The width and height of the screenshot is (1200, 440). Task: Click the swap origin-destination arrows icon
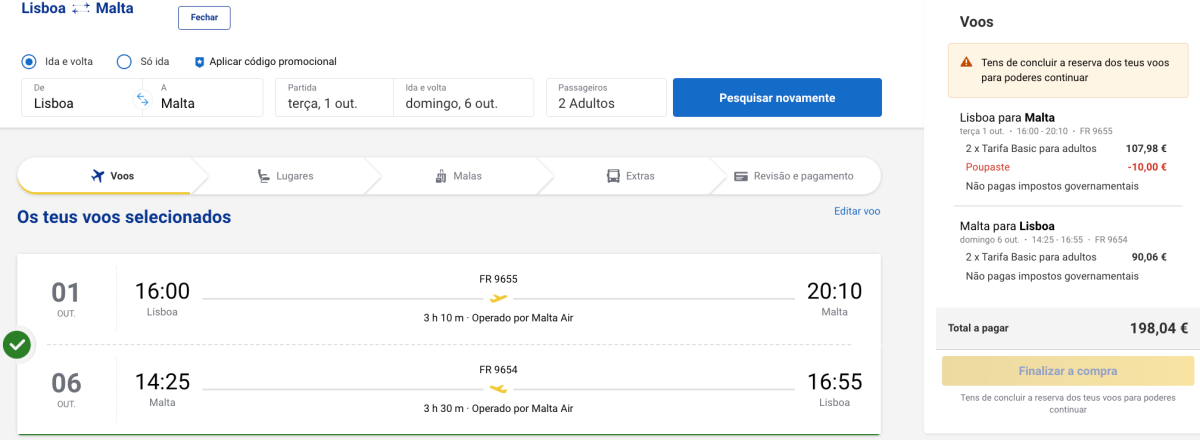pyautogui.click(x=142, y=98)
